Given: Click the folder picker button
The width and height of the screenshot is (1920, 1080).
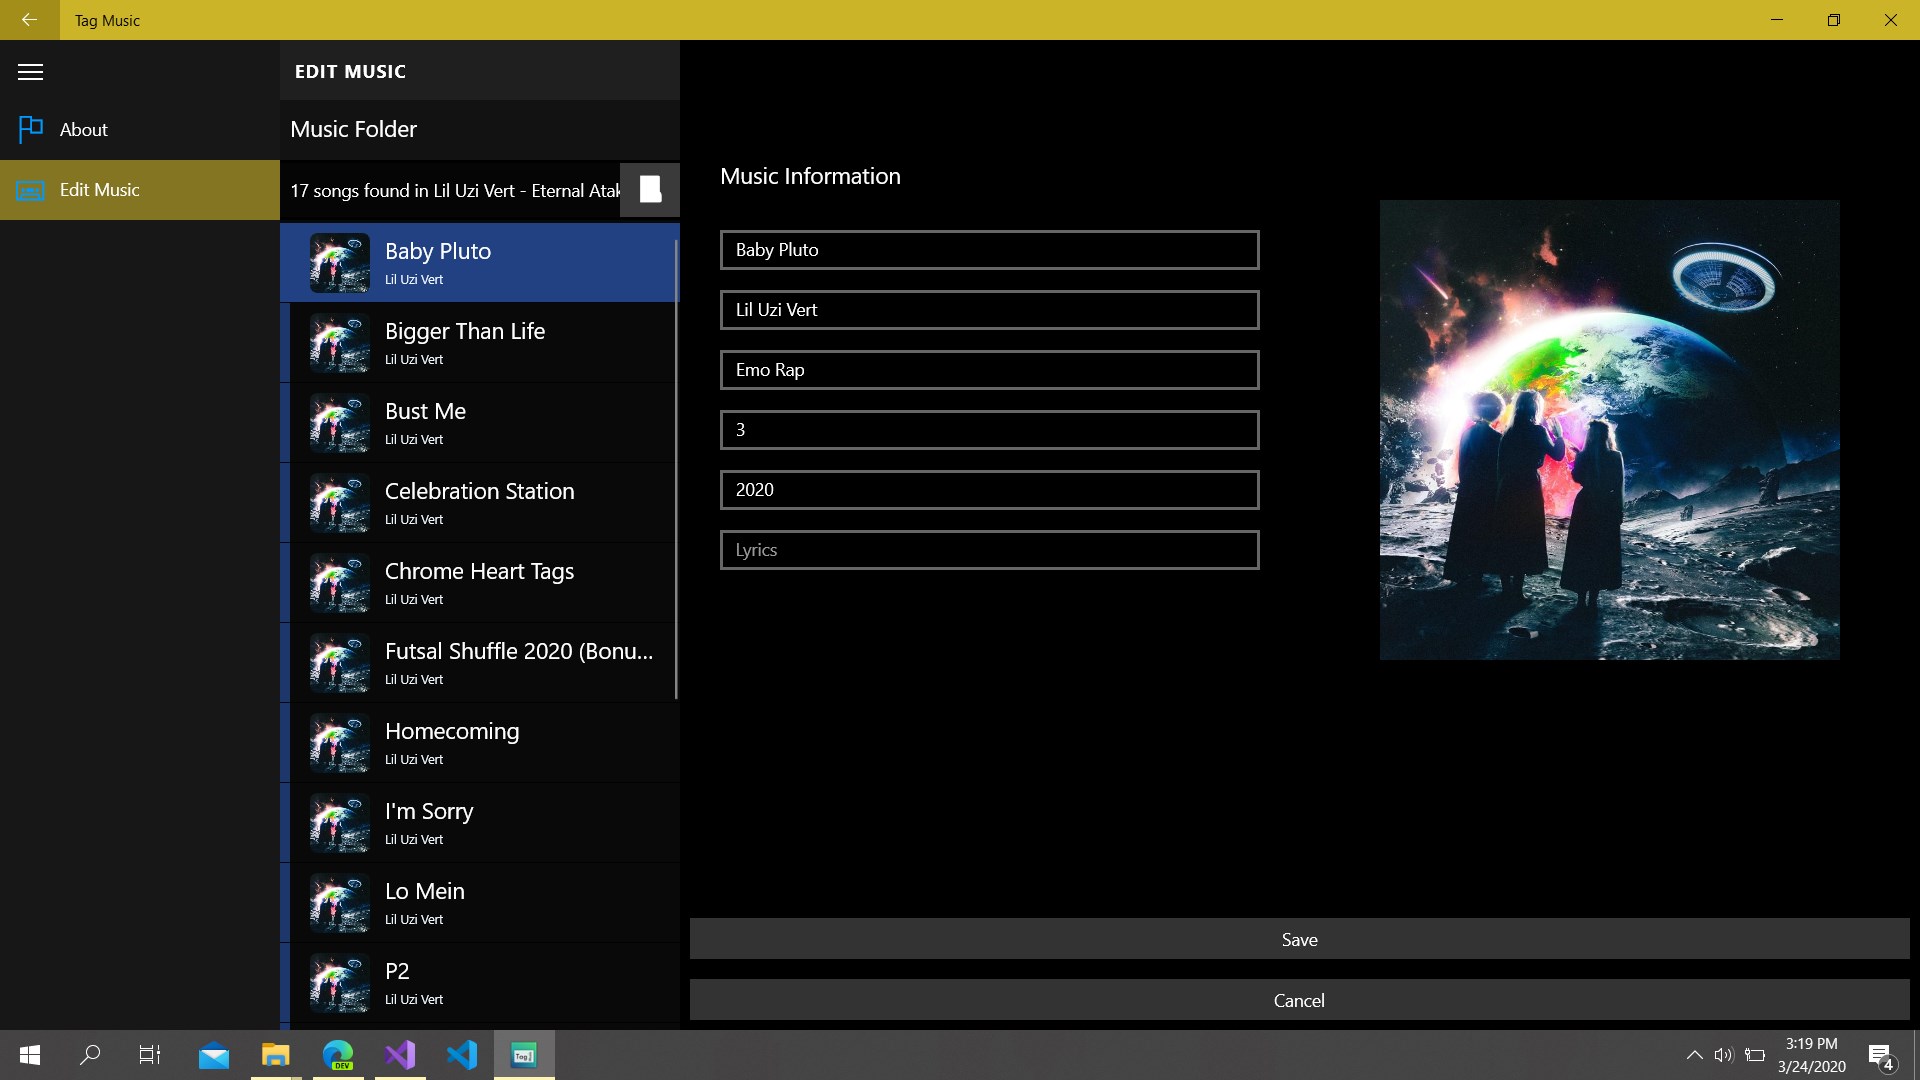Looking at the screenshot, I should (650, 190).
